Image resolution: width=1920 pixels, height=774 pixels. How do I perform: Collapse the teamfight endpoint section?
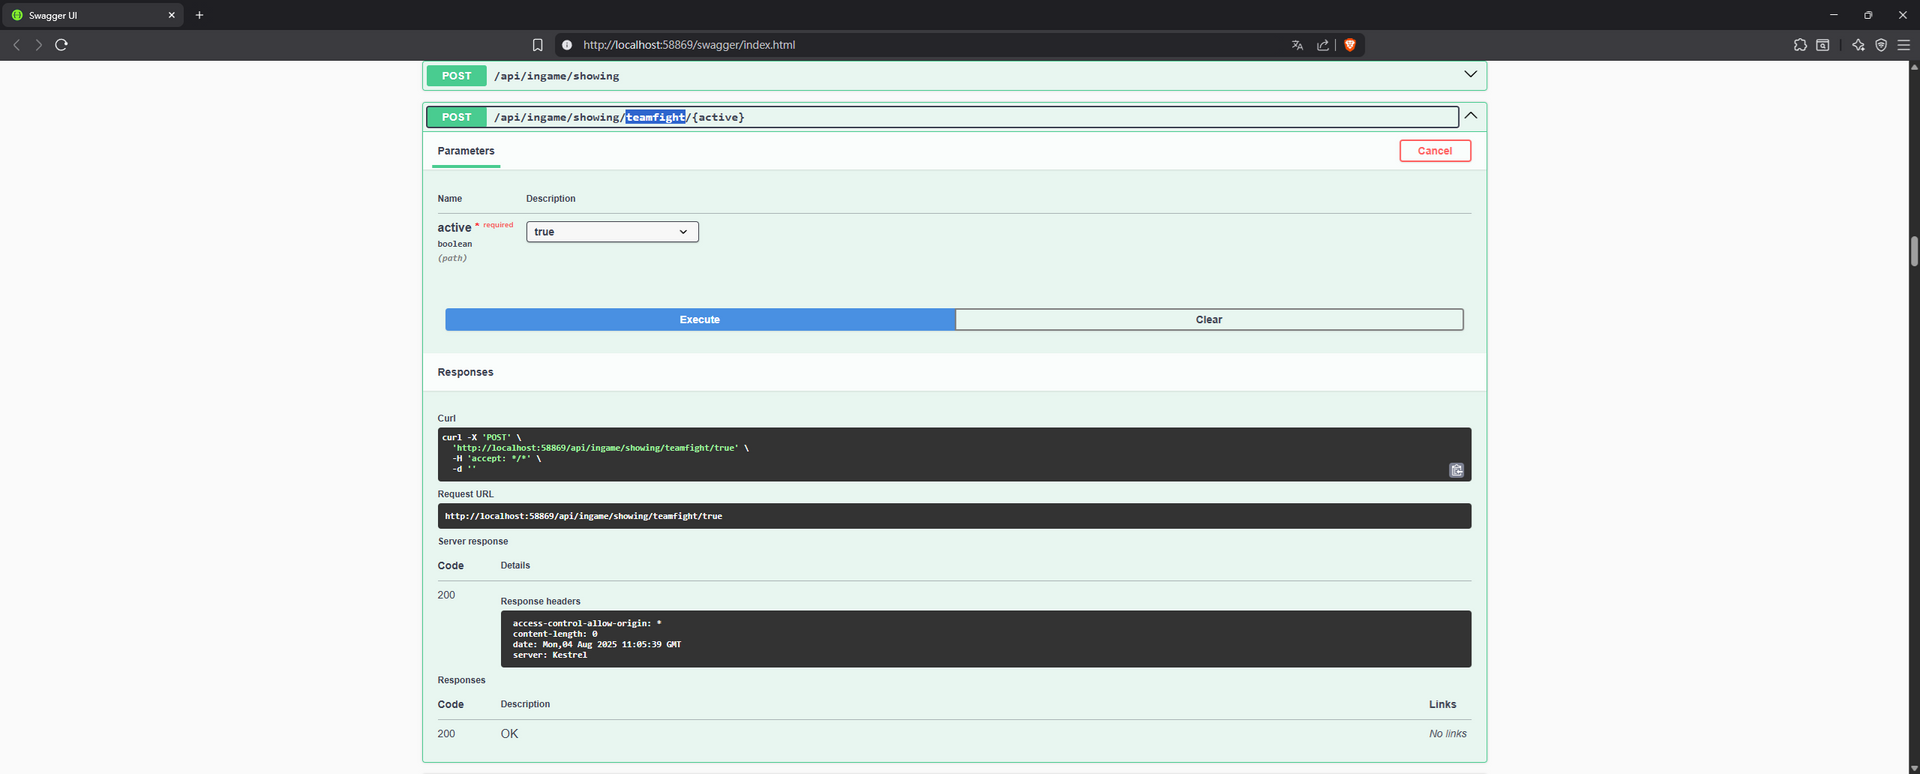(1470, 116)
